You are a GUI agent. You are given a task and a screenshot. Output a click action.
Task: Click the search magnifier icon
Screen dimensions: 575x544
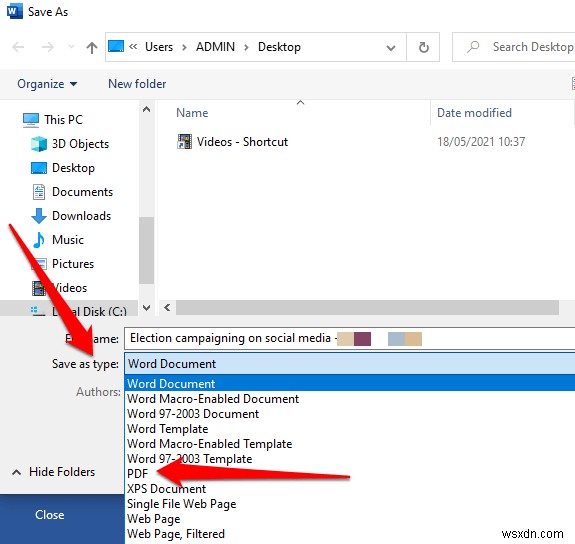[473, 47]
